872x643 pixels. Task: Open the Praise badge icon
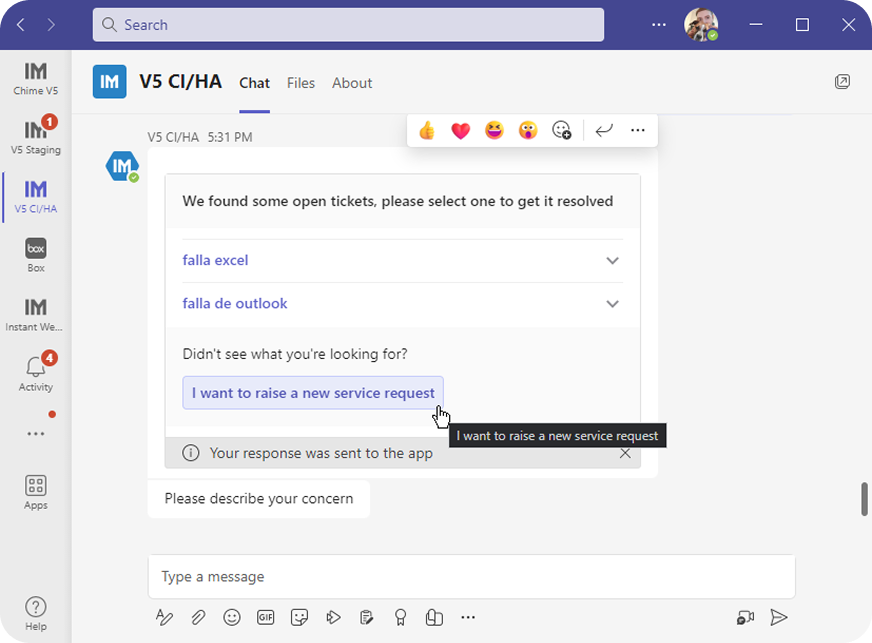pos(400,617)
